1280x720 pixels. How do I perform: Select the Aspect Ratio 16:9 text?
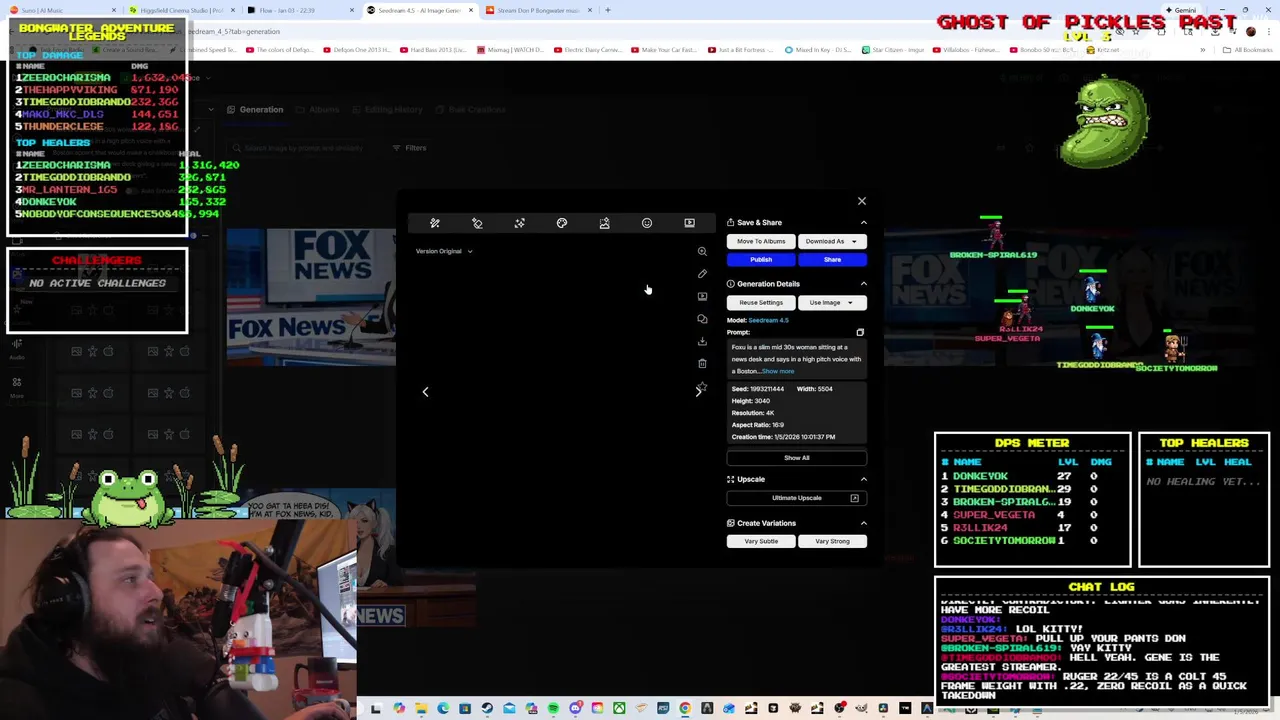click(x=757, y=425)
